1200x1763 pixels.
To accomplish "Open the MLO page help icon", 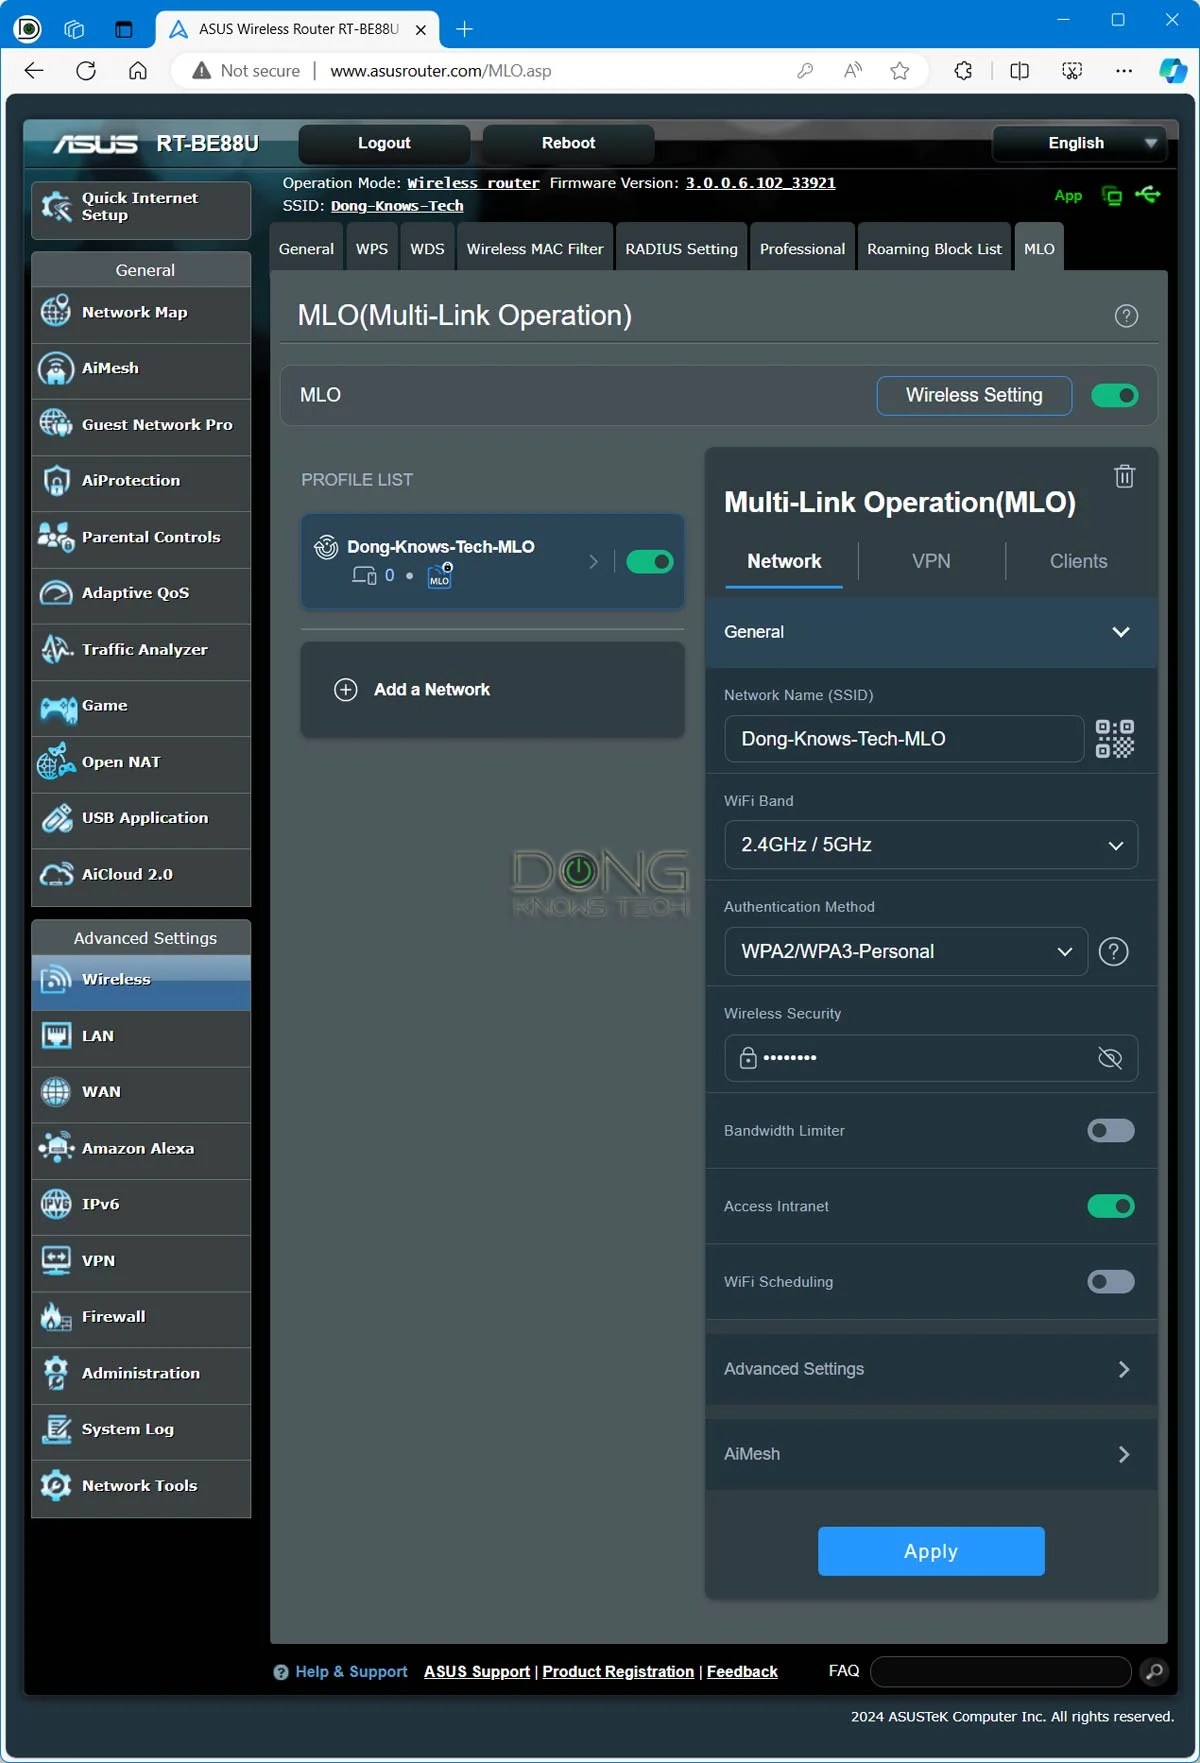I will pyautogui.click(x=1126, y=316).
